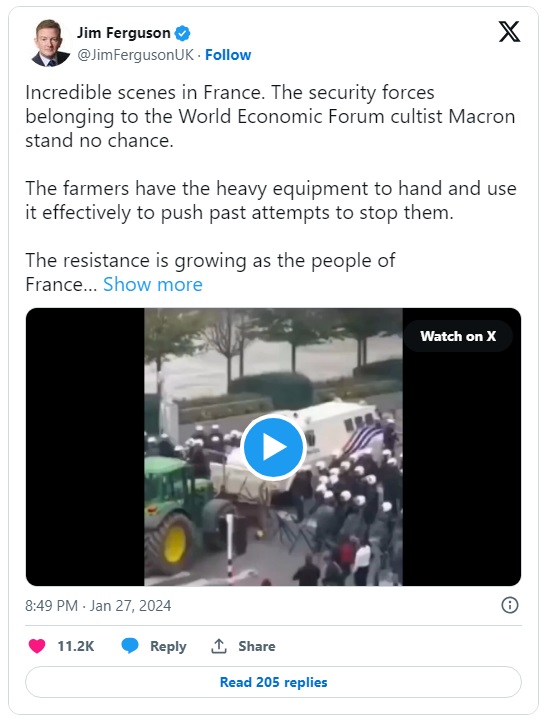Viewport: 546px width, 724px height.
Task: Click the X logo icon
Action: click(x=509, y=32)
